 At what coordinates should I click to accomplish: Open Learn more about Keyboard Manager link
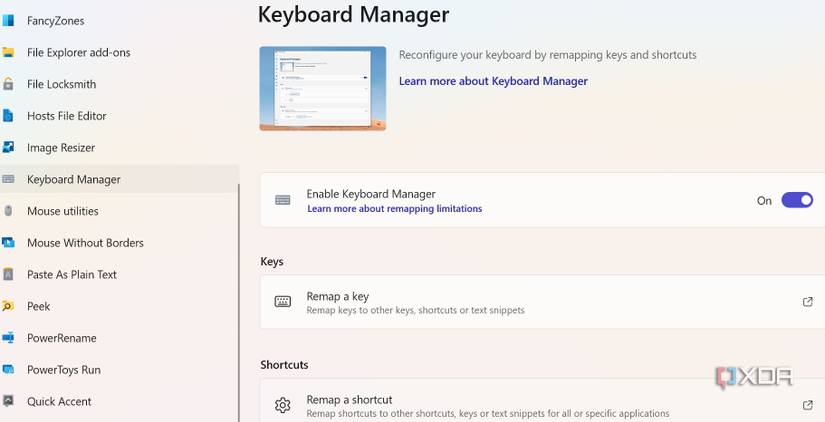(493, 81)
